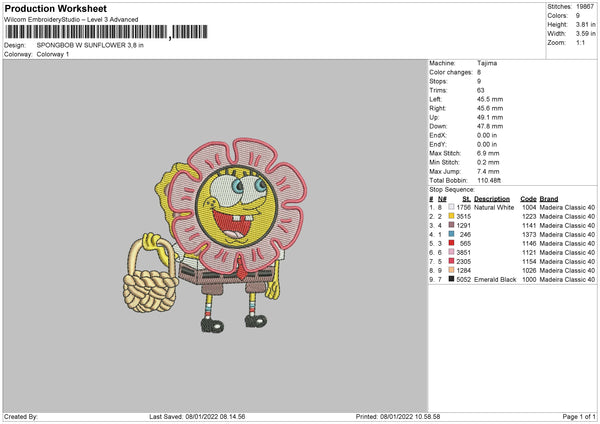Click the Down value 47.8 mm

click(x=490, y=126)
